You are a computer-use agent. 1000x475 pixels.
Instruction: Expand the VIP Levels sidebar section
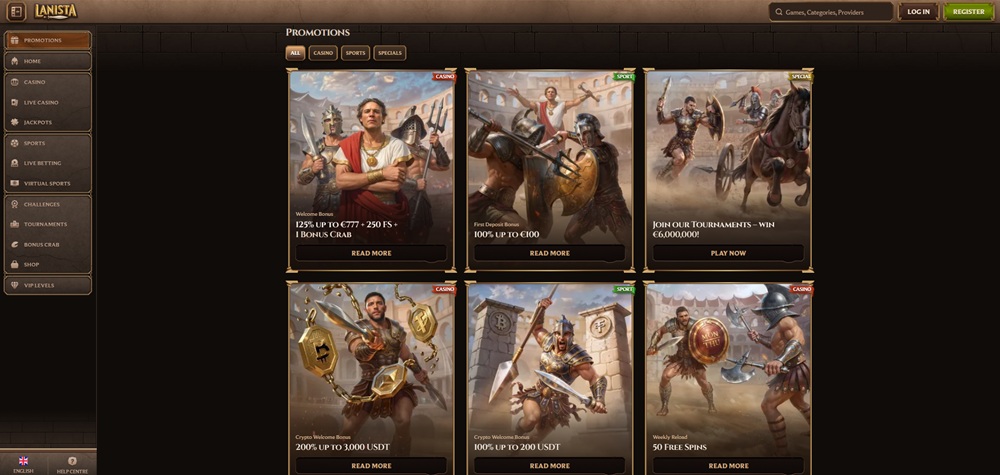(x=47, y=286)
